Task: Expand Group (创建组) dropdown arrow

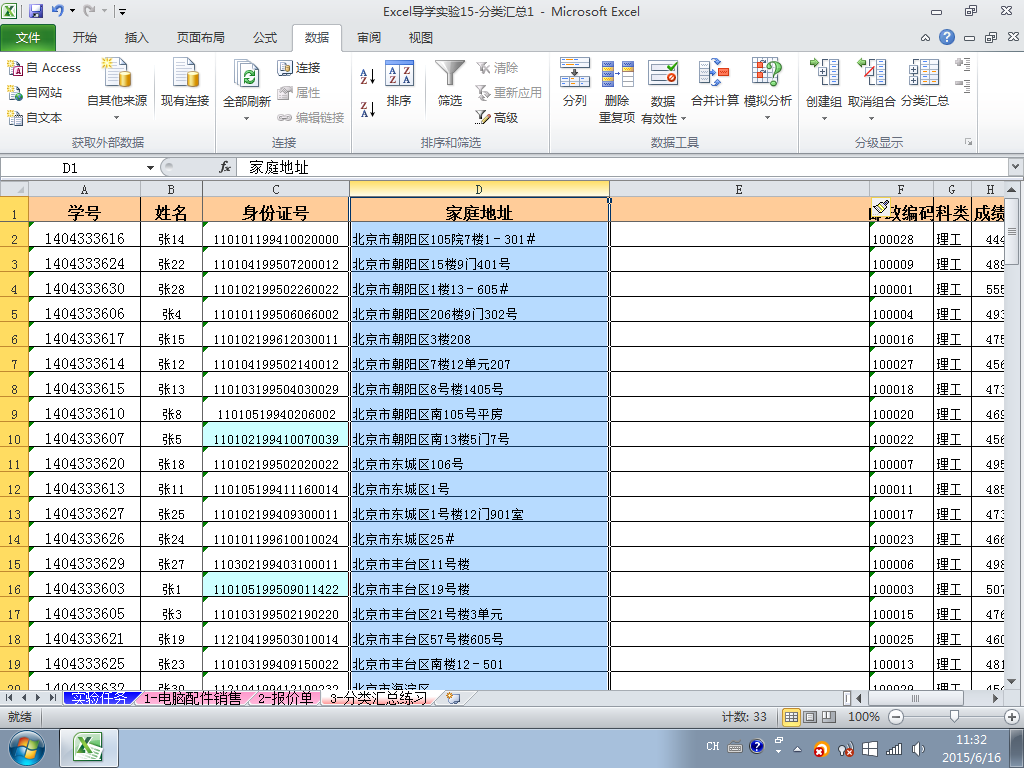Action: [824, 118]
